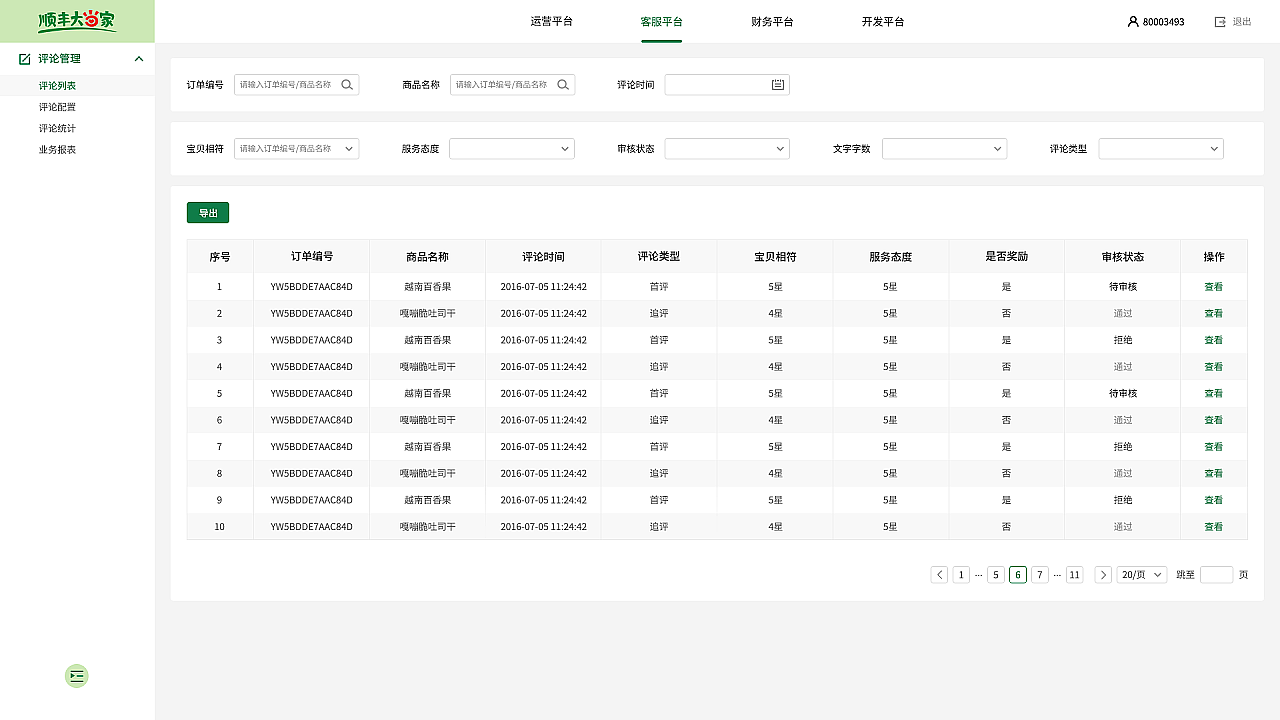Go to page 1 in pagination

coord(961,575)
